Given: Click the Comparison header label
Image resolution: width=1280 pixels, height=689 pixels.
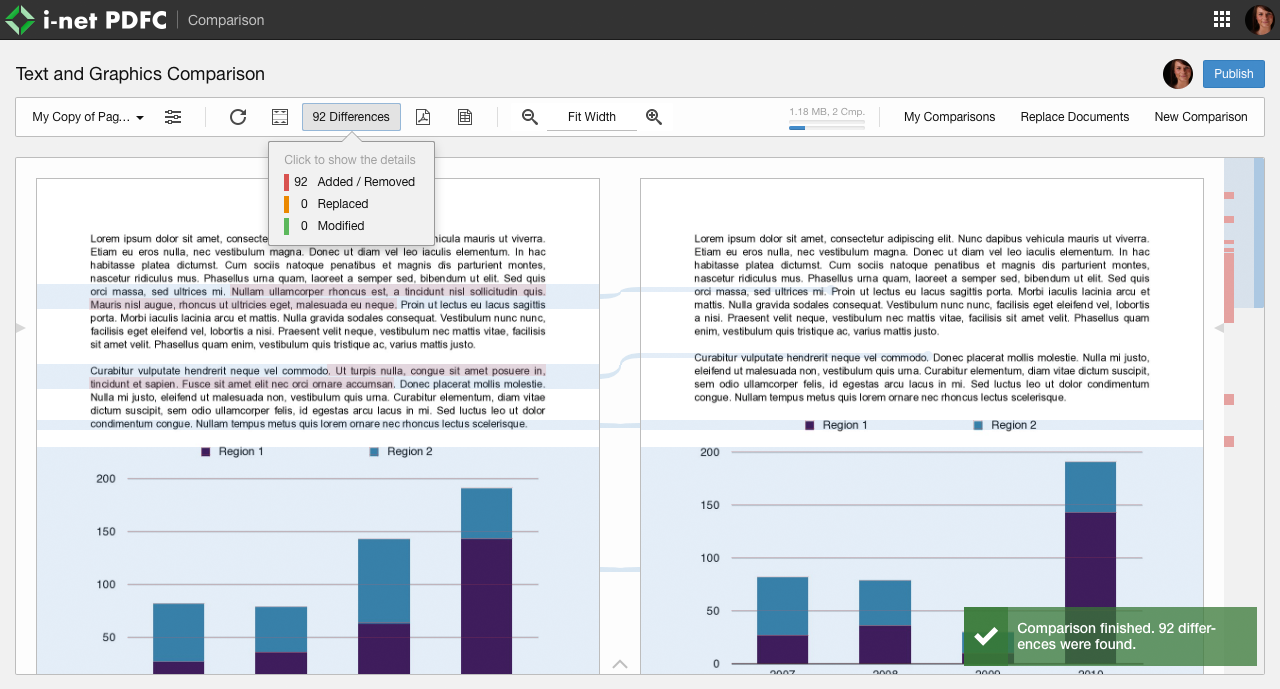Looking at the screenshot, I should pos(226,20).
